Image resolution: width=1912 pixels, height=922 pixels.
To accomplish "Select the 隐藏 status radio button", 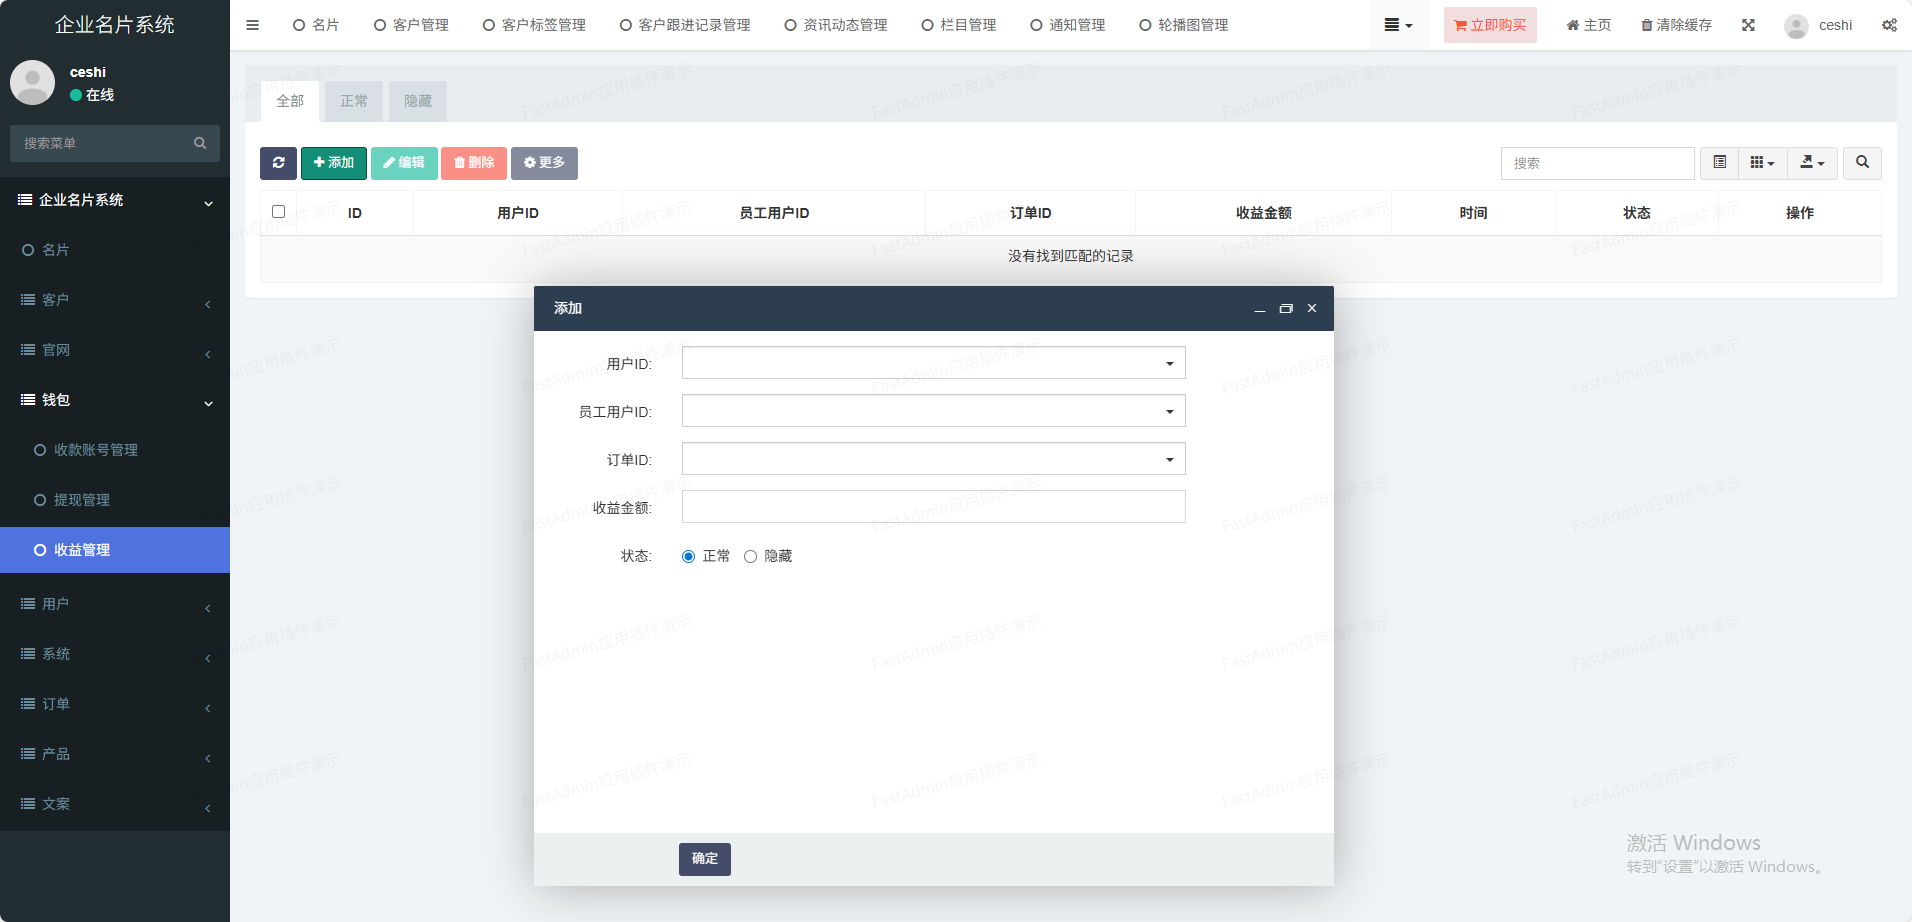I will 750,557.
